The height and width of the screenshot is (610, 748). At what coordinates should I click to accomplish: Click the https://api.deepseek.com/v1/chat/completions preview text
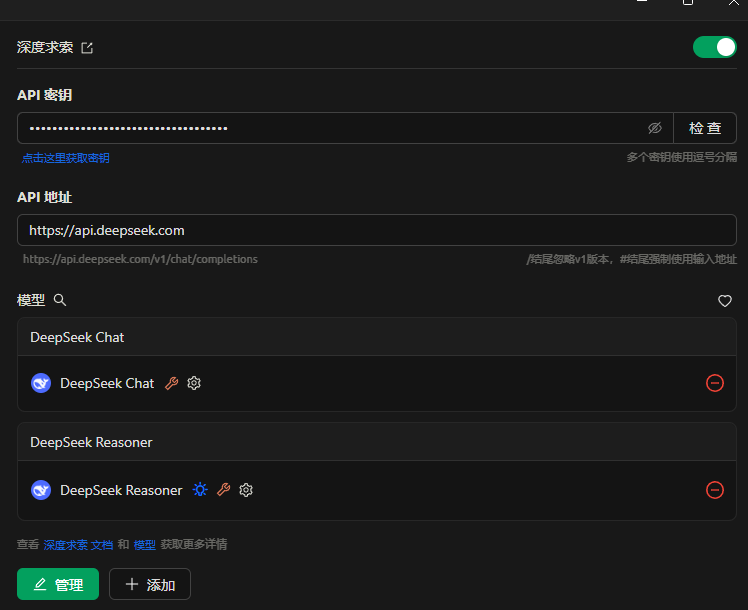tap(140, 259)
